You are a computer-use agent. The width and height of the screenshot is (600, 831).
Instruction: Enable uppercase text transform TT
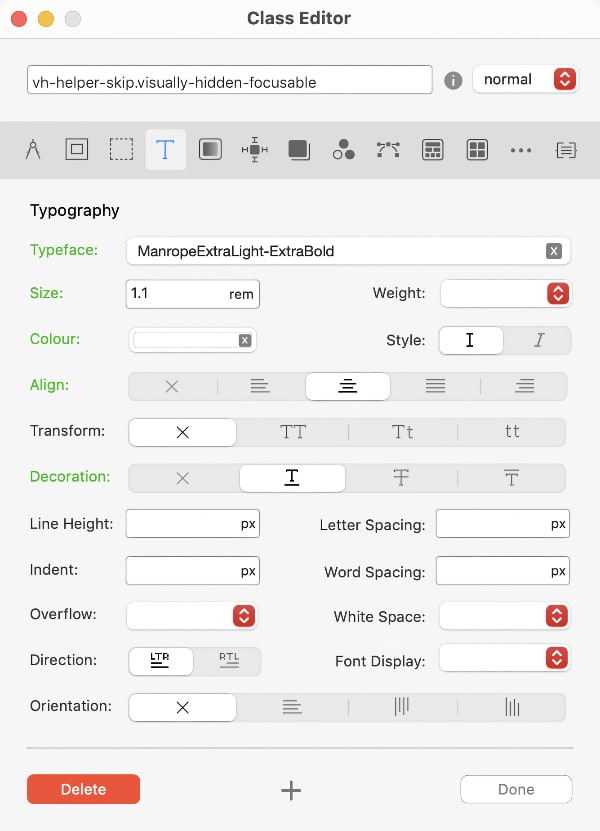point(292,431)
